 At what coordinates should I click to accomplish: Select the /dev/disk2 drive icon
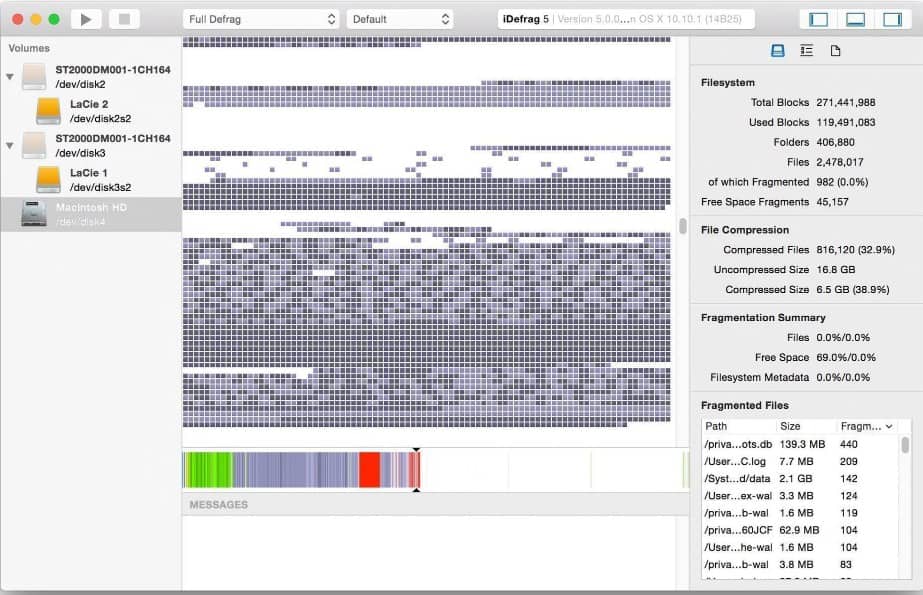(34, 77)
